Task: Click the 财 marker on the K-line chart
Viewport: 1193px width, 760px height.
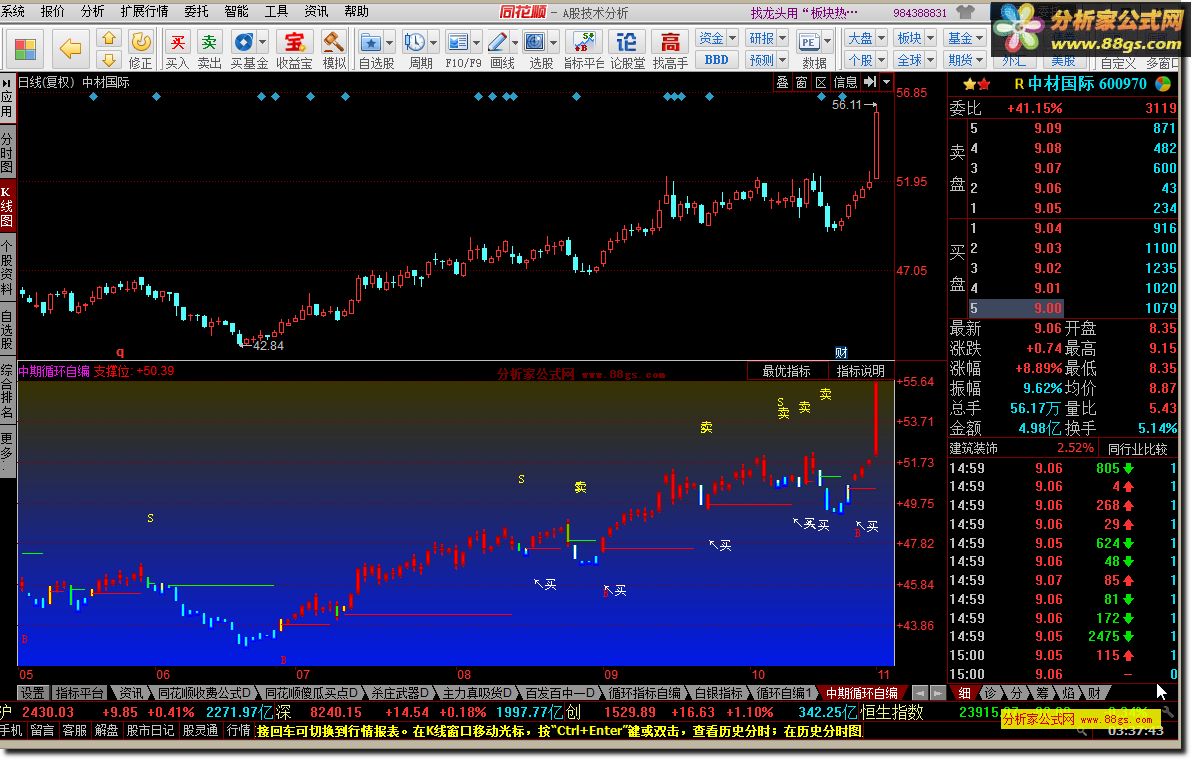Action: point(841,352)
